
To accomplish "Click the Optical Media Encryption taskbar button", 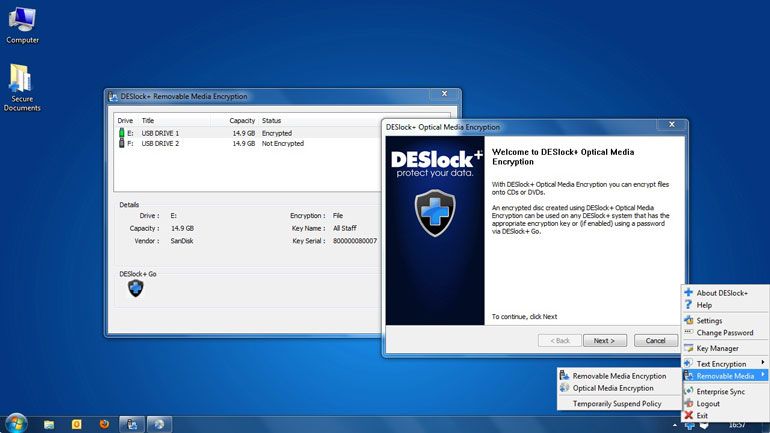I will coord(158,424).
